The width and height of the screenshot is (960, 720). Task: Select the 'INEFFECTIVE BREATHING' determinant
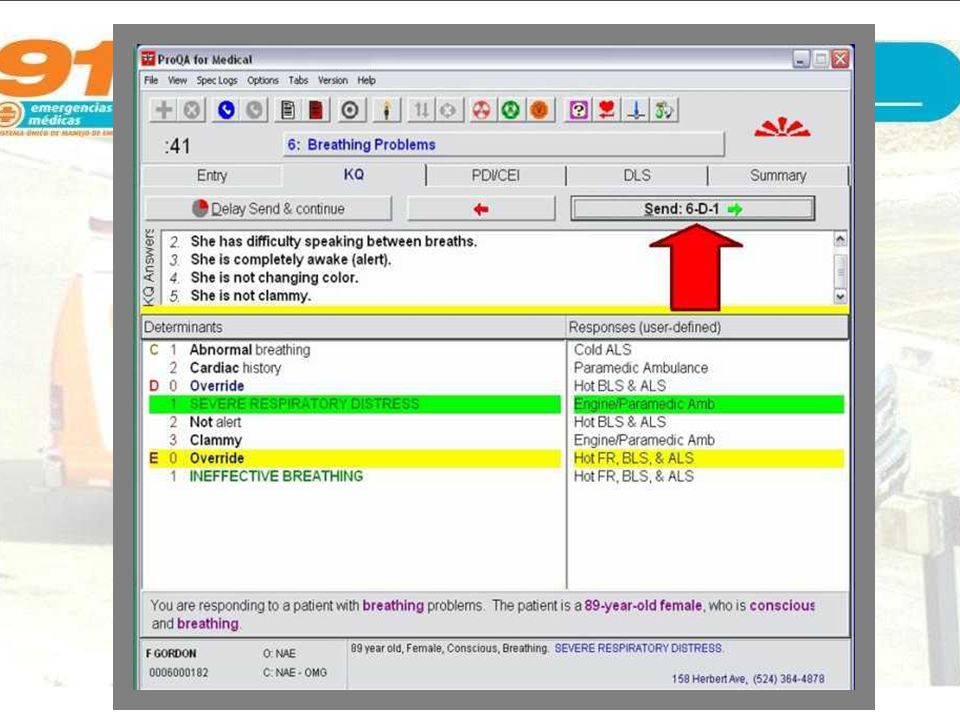click(276, 476)
